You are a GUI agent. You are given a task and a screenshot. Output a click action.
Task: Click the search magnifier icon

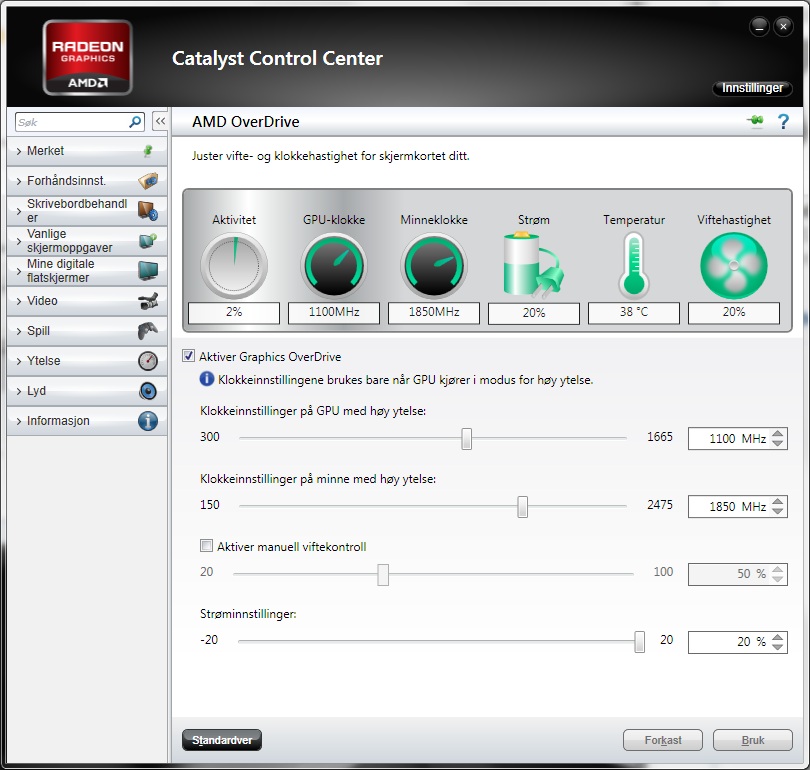click(135, 122)
